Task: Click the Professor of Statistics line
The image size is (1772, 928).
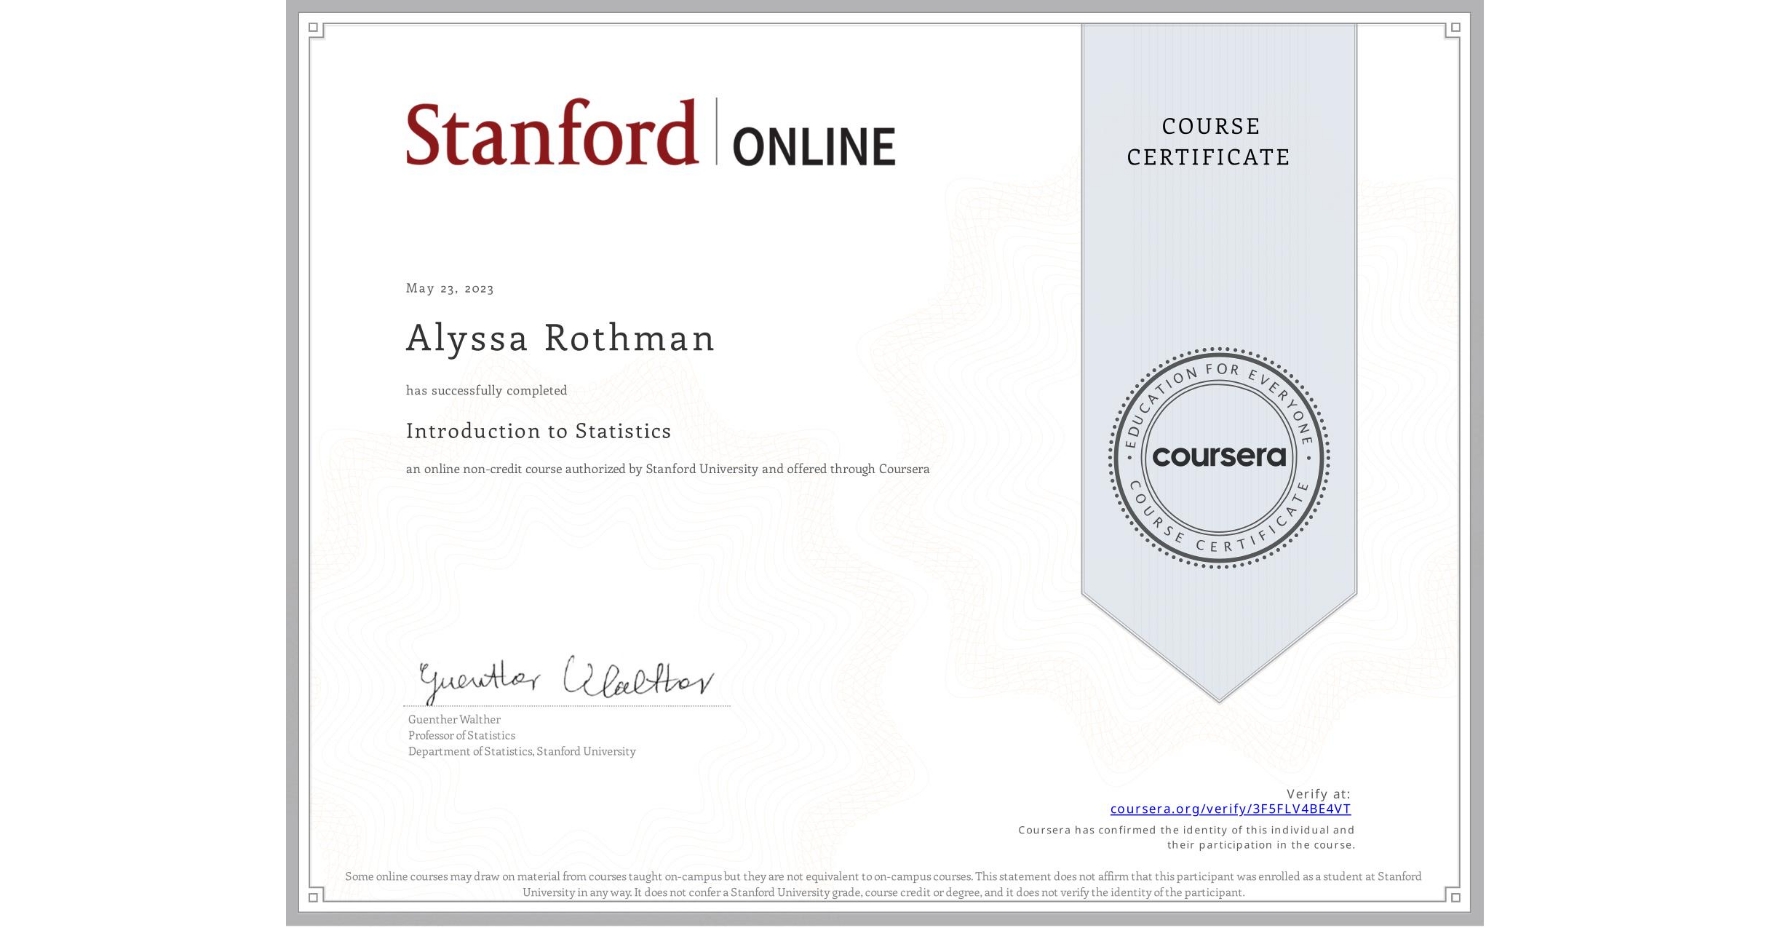Action: pyautogui.click(x=461, y=735)
